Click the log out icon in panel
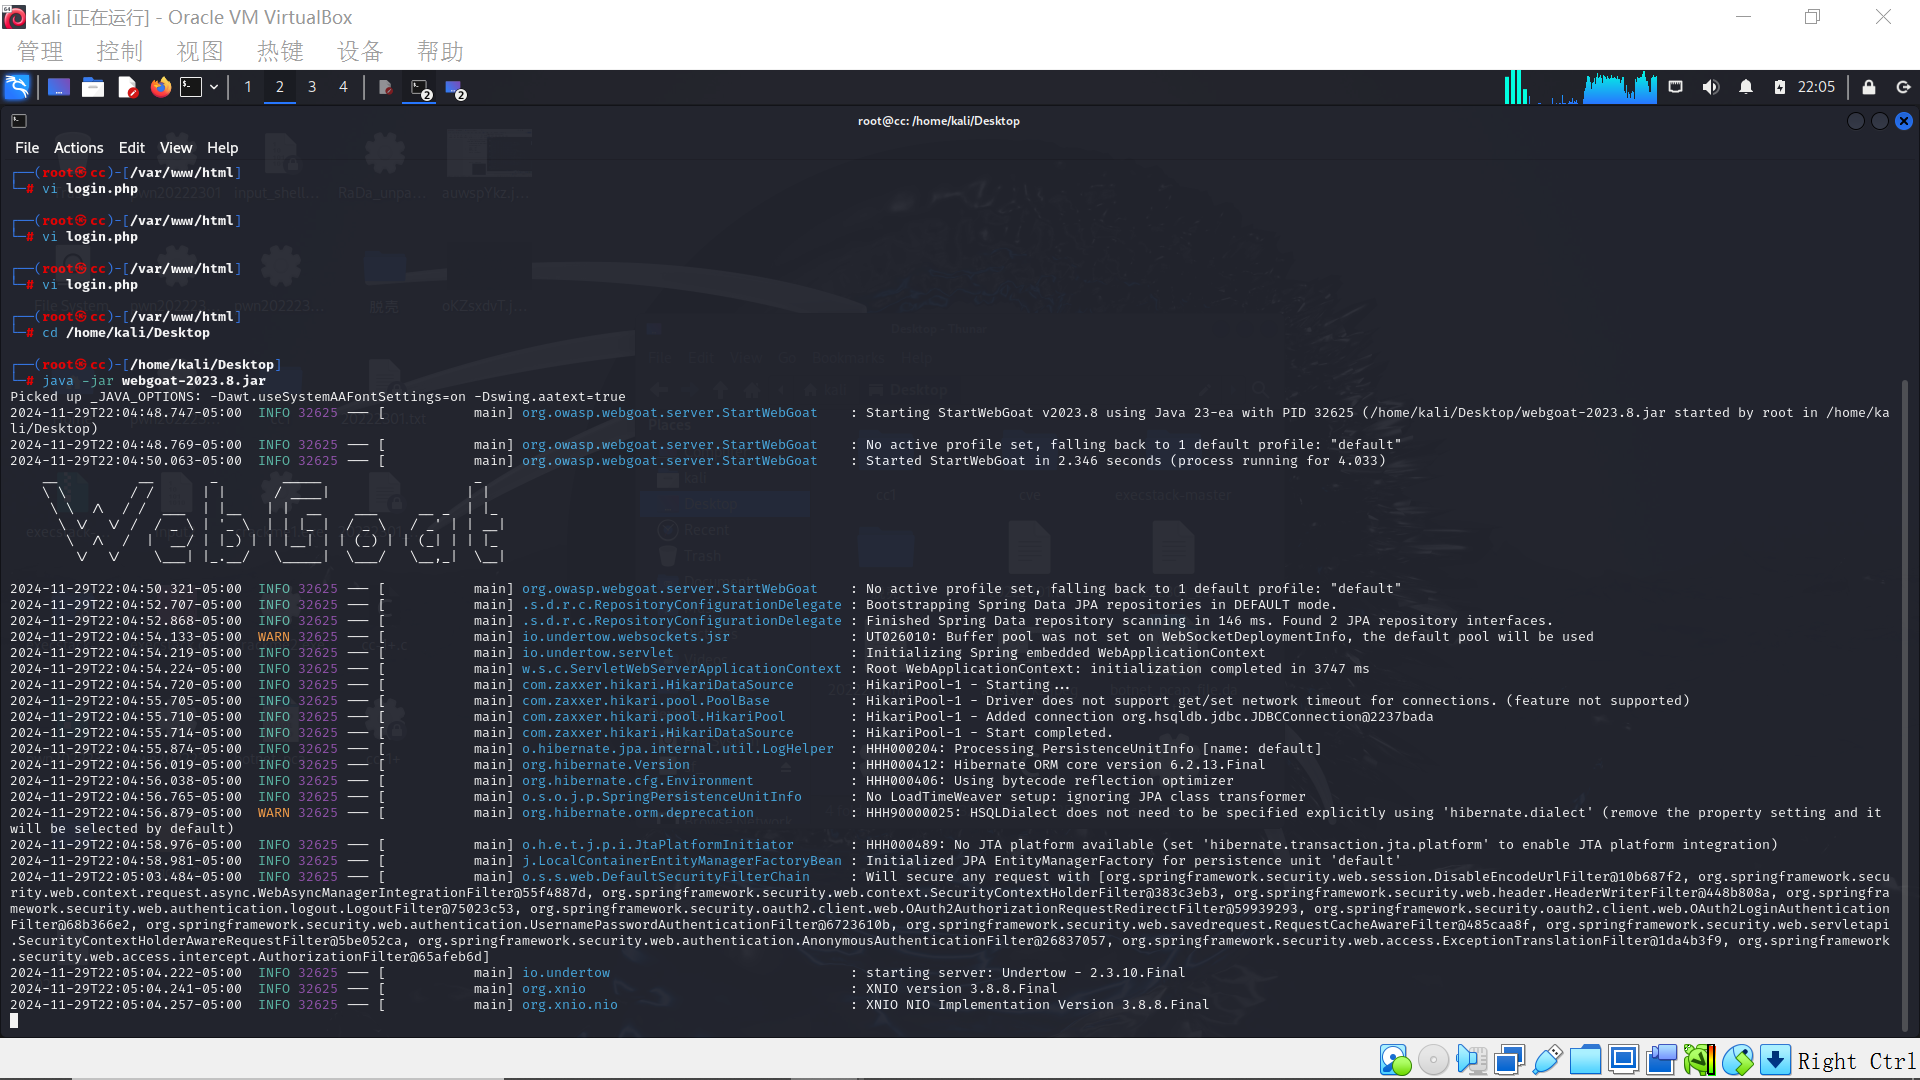1920x1080 pixels. (1904, 87)
